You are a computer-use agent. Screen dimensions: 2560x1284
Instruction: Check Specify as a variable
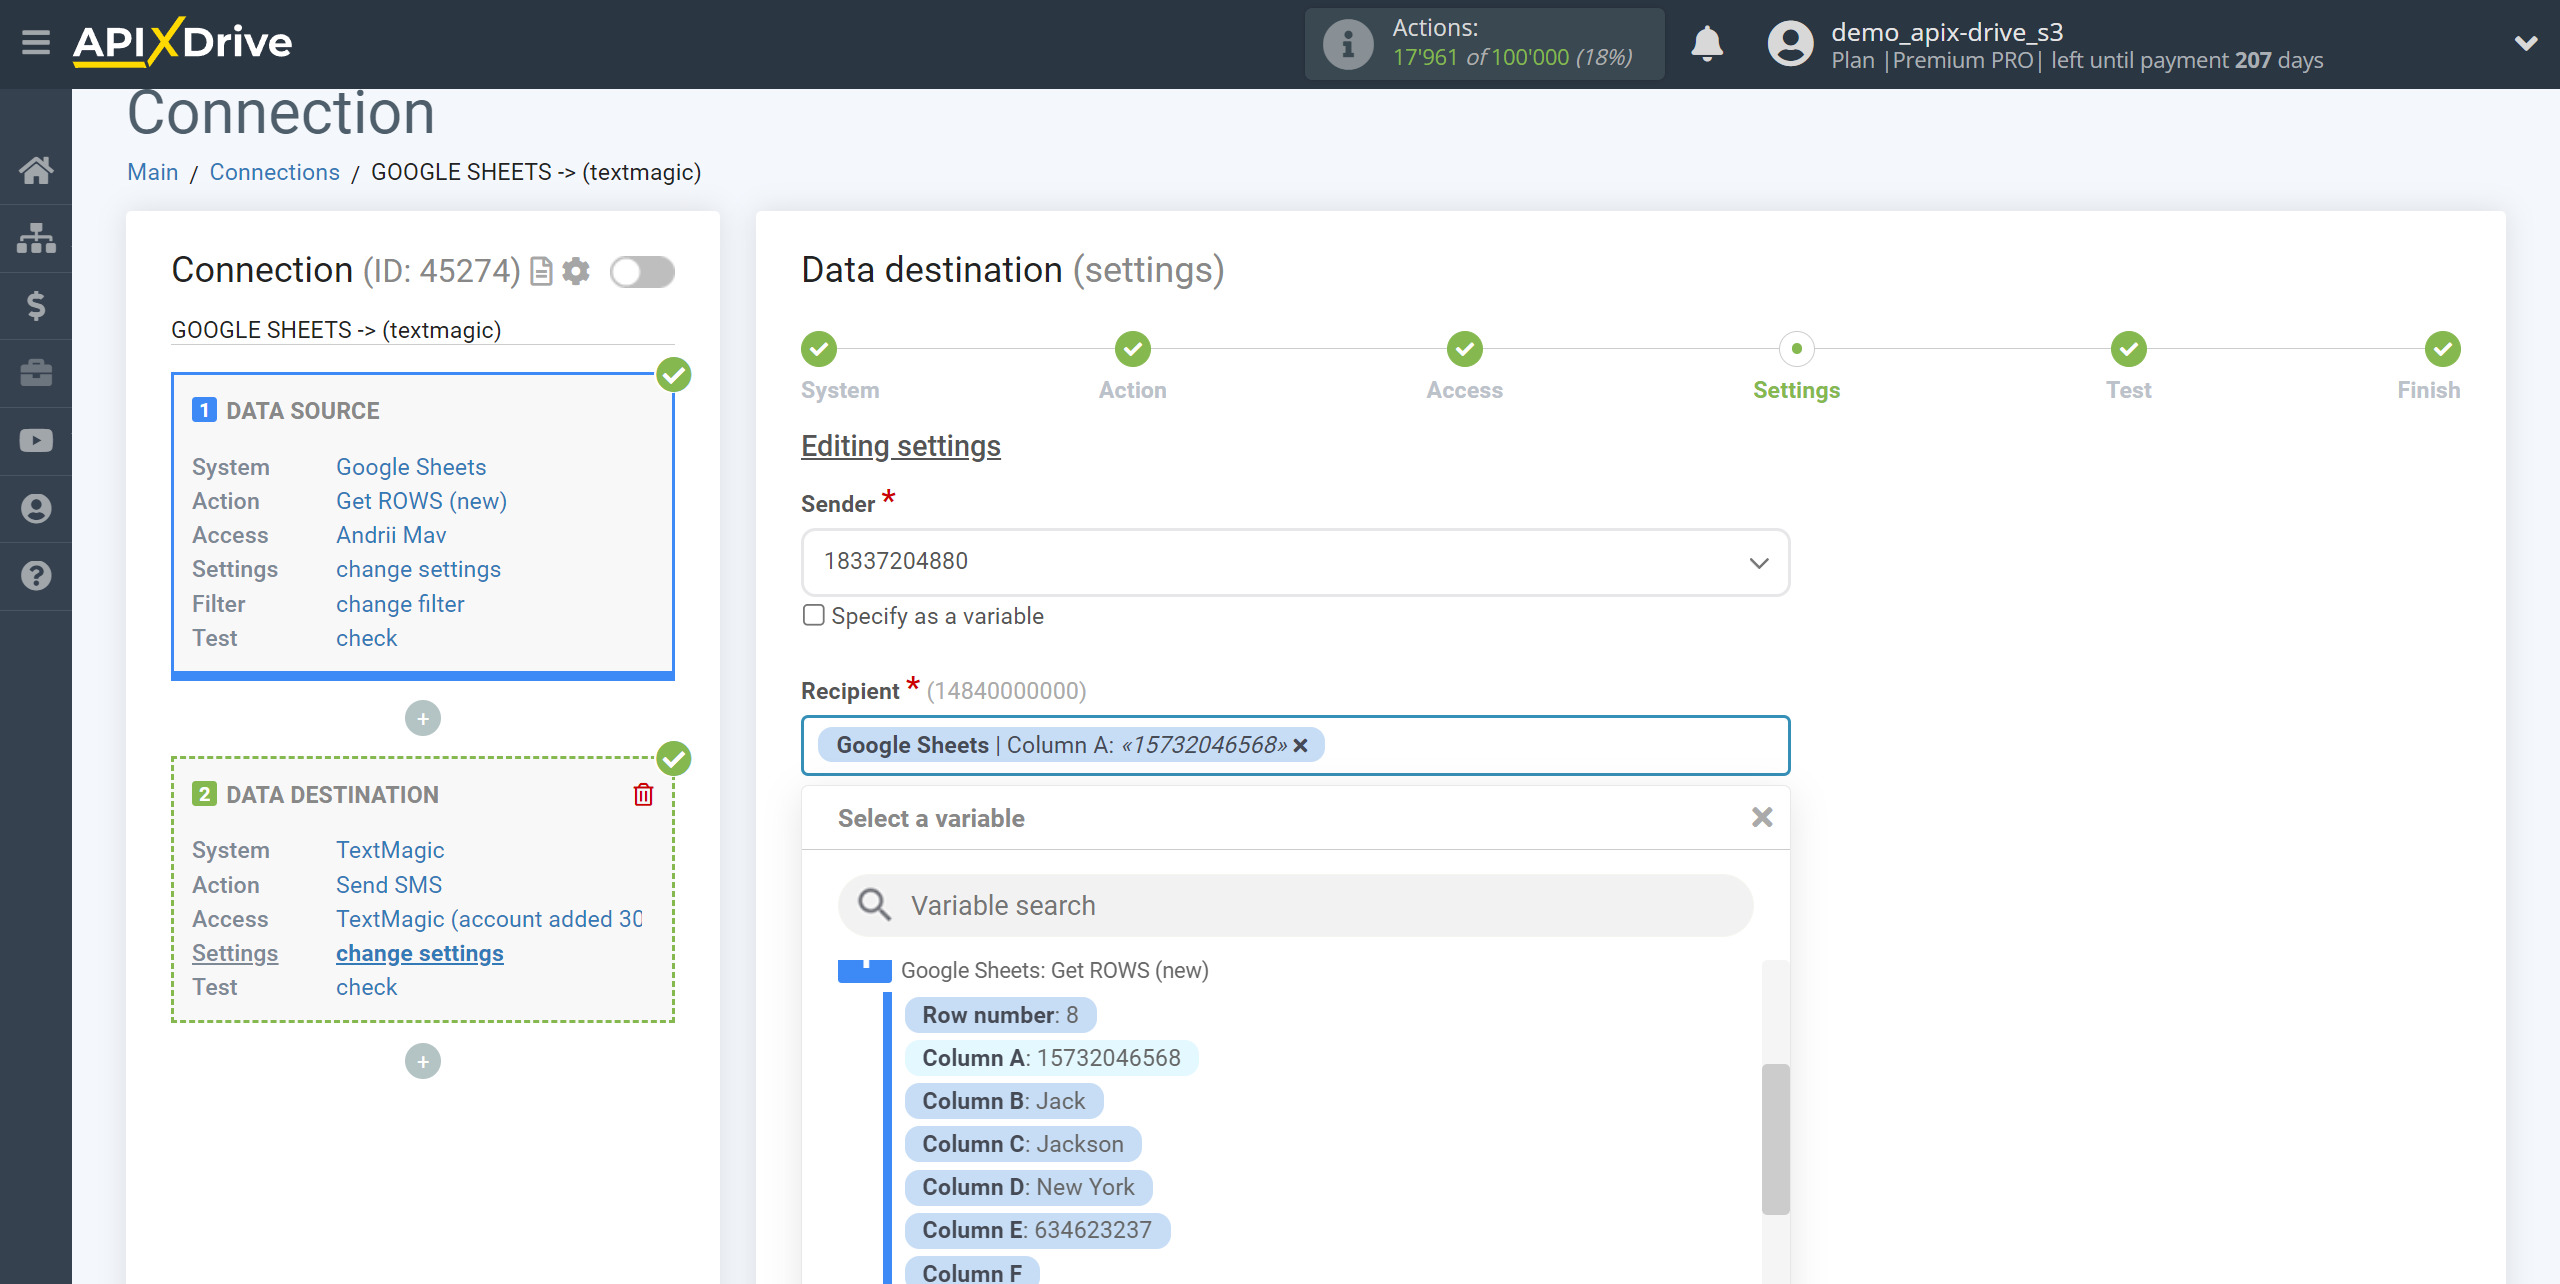(814, 615)
